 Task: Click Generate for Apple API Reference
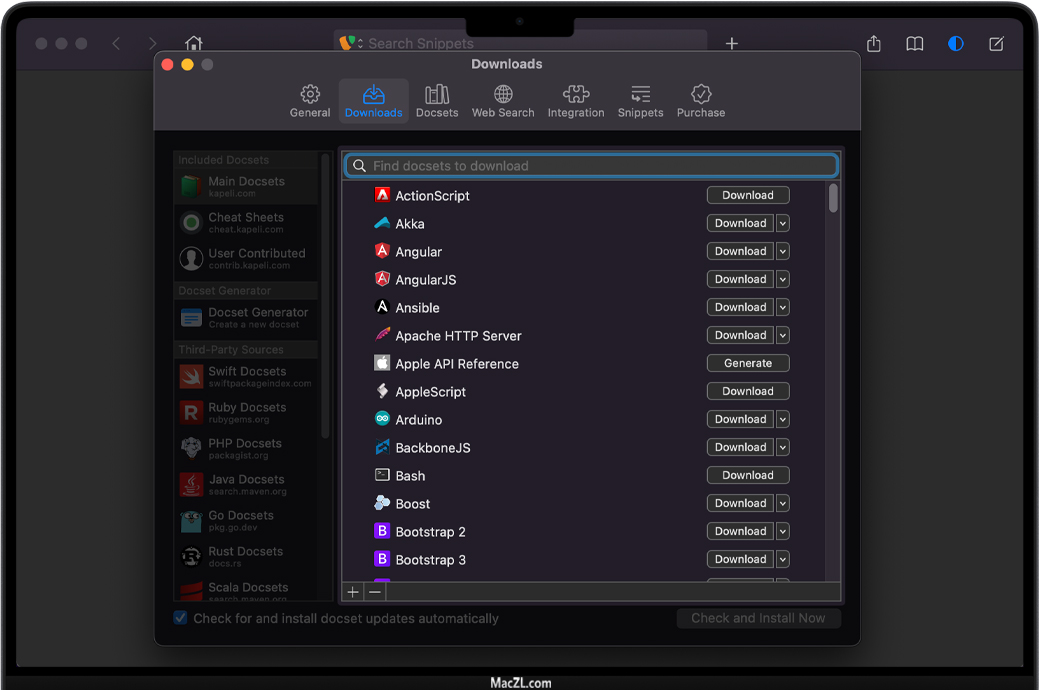(x=747, y=364)
